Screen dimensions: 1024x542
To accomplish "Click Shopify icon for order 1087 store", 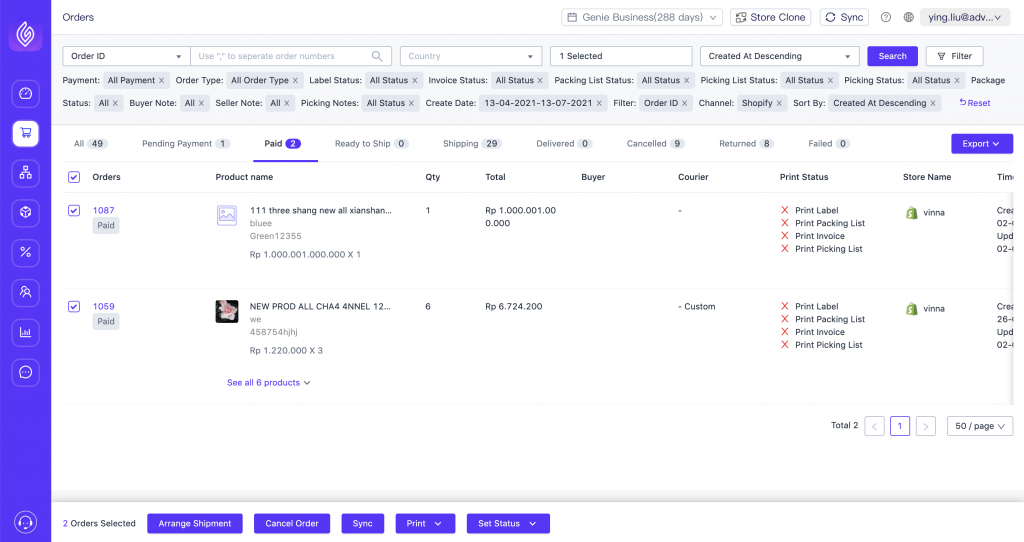I will pyautogui.click(x=912, y=213).
